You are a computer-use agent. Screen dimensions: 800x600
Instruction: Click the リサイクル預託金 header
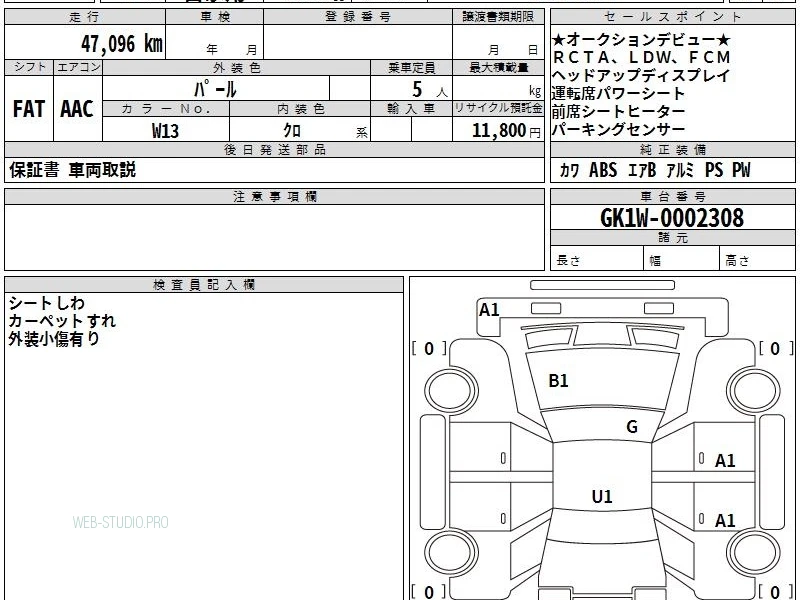click(498, 109)
